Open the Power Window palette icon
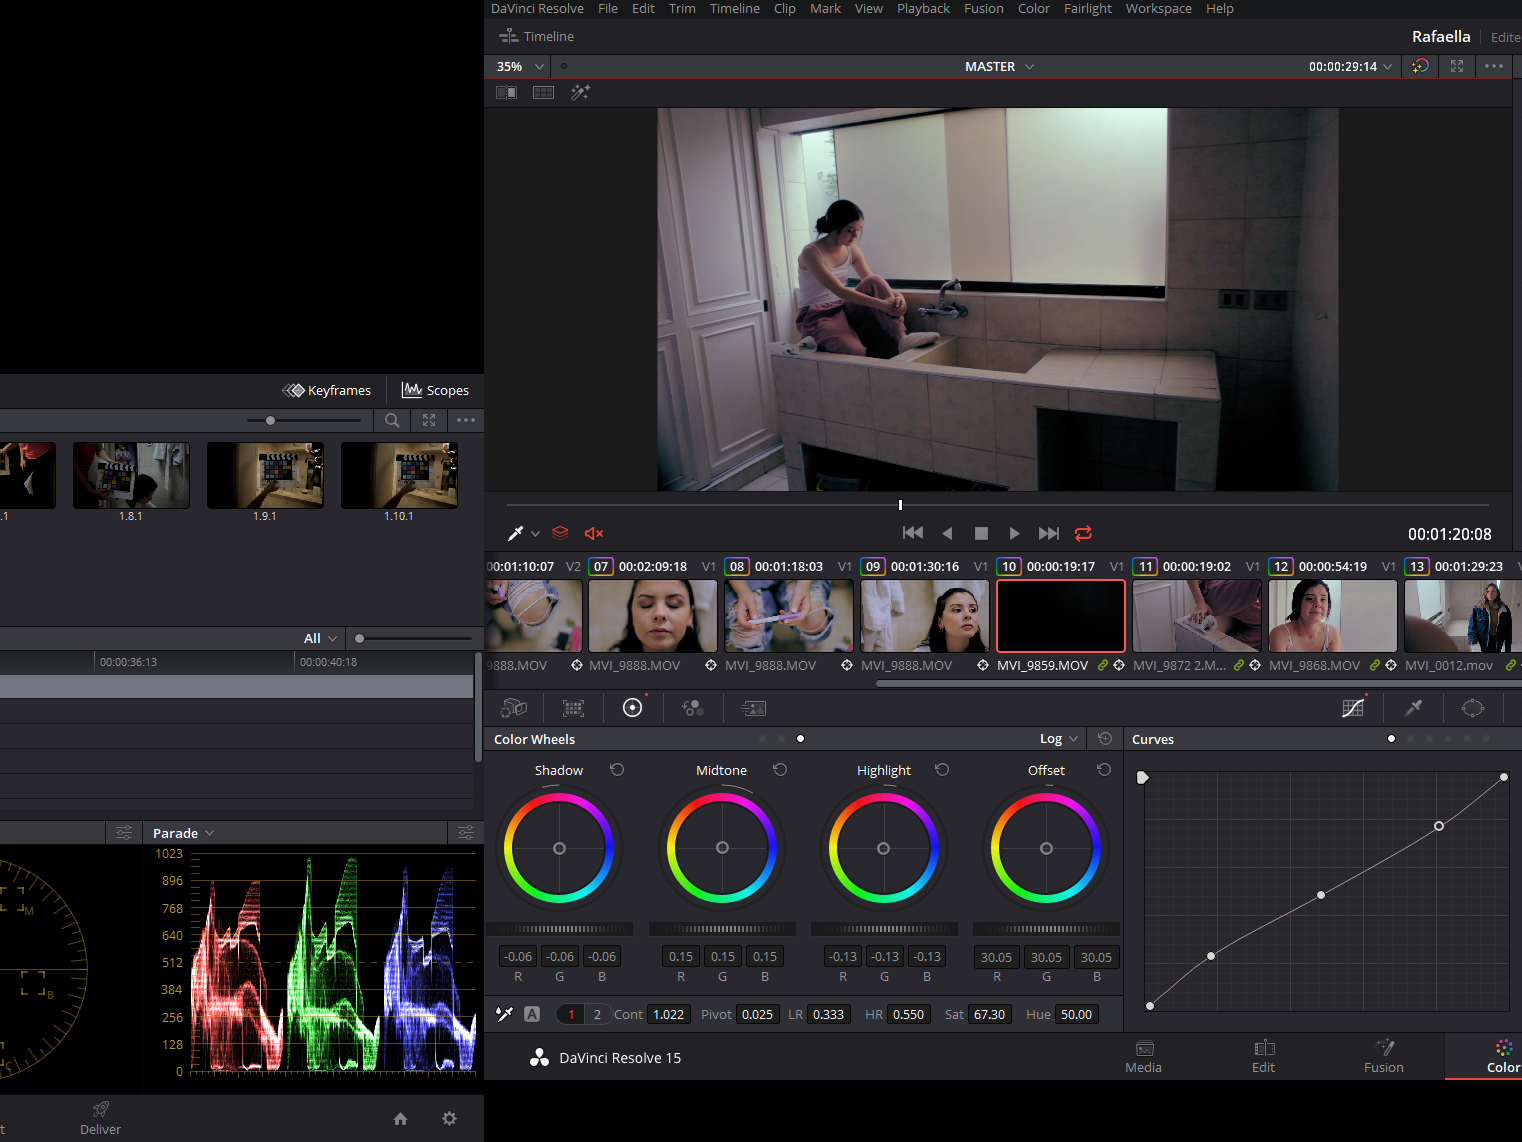 pyautogui.click(x=1473, y=708)
